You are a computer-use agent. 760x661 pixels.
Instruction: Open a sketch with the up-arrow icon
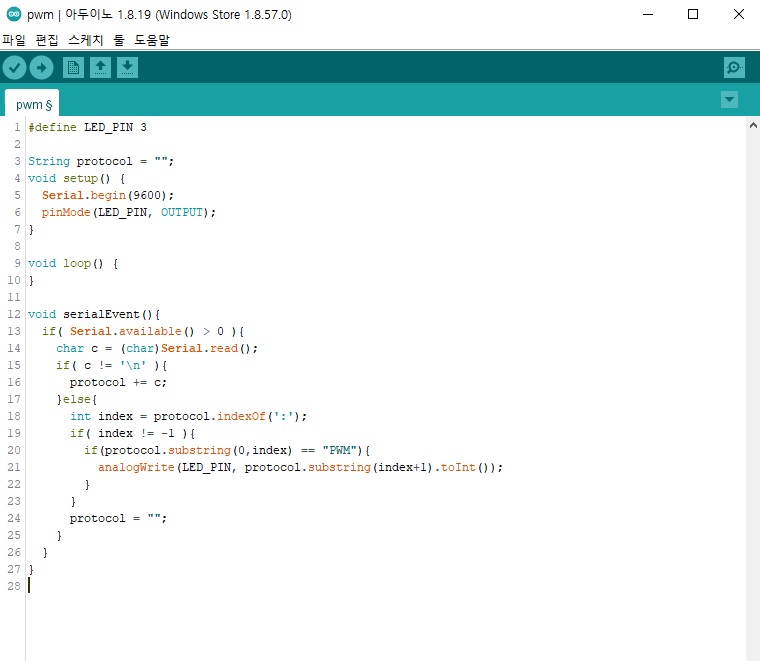(100, 67)
